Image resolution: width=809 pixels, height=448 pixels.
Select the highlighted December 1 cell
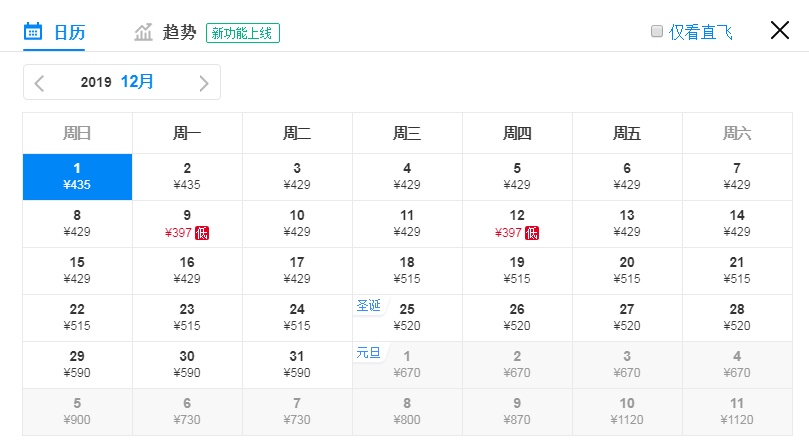77,177
